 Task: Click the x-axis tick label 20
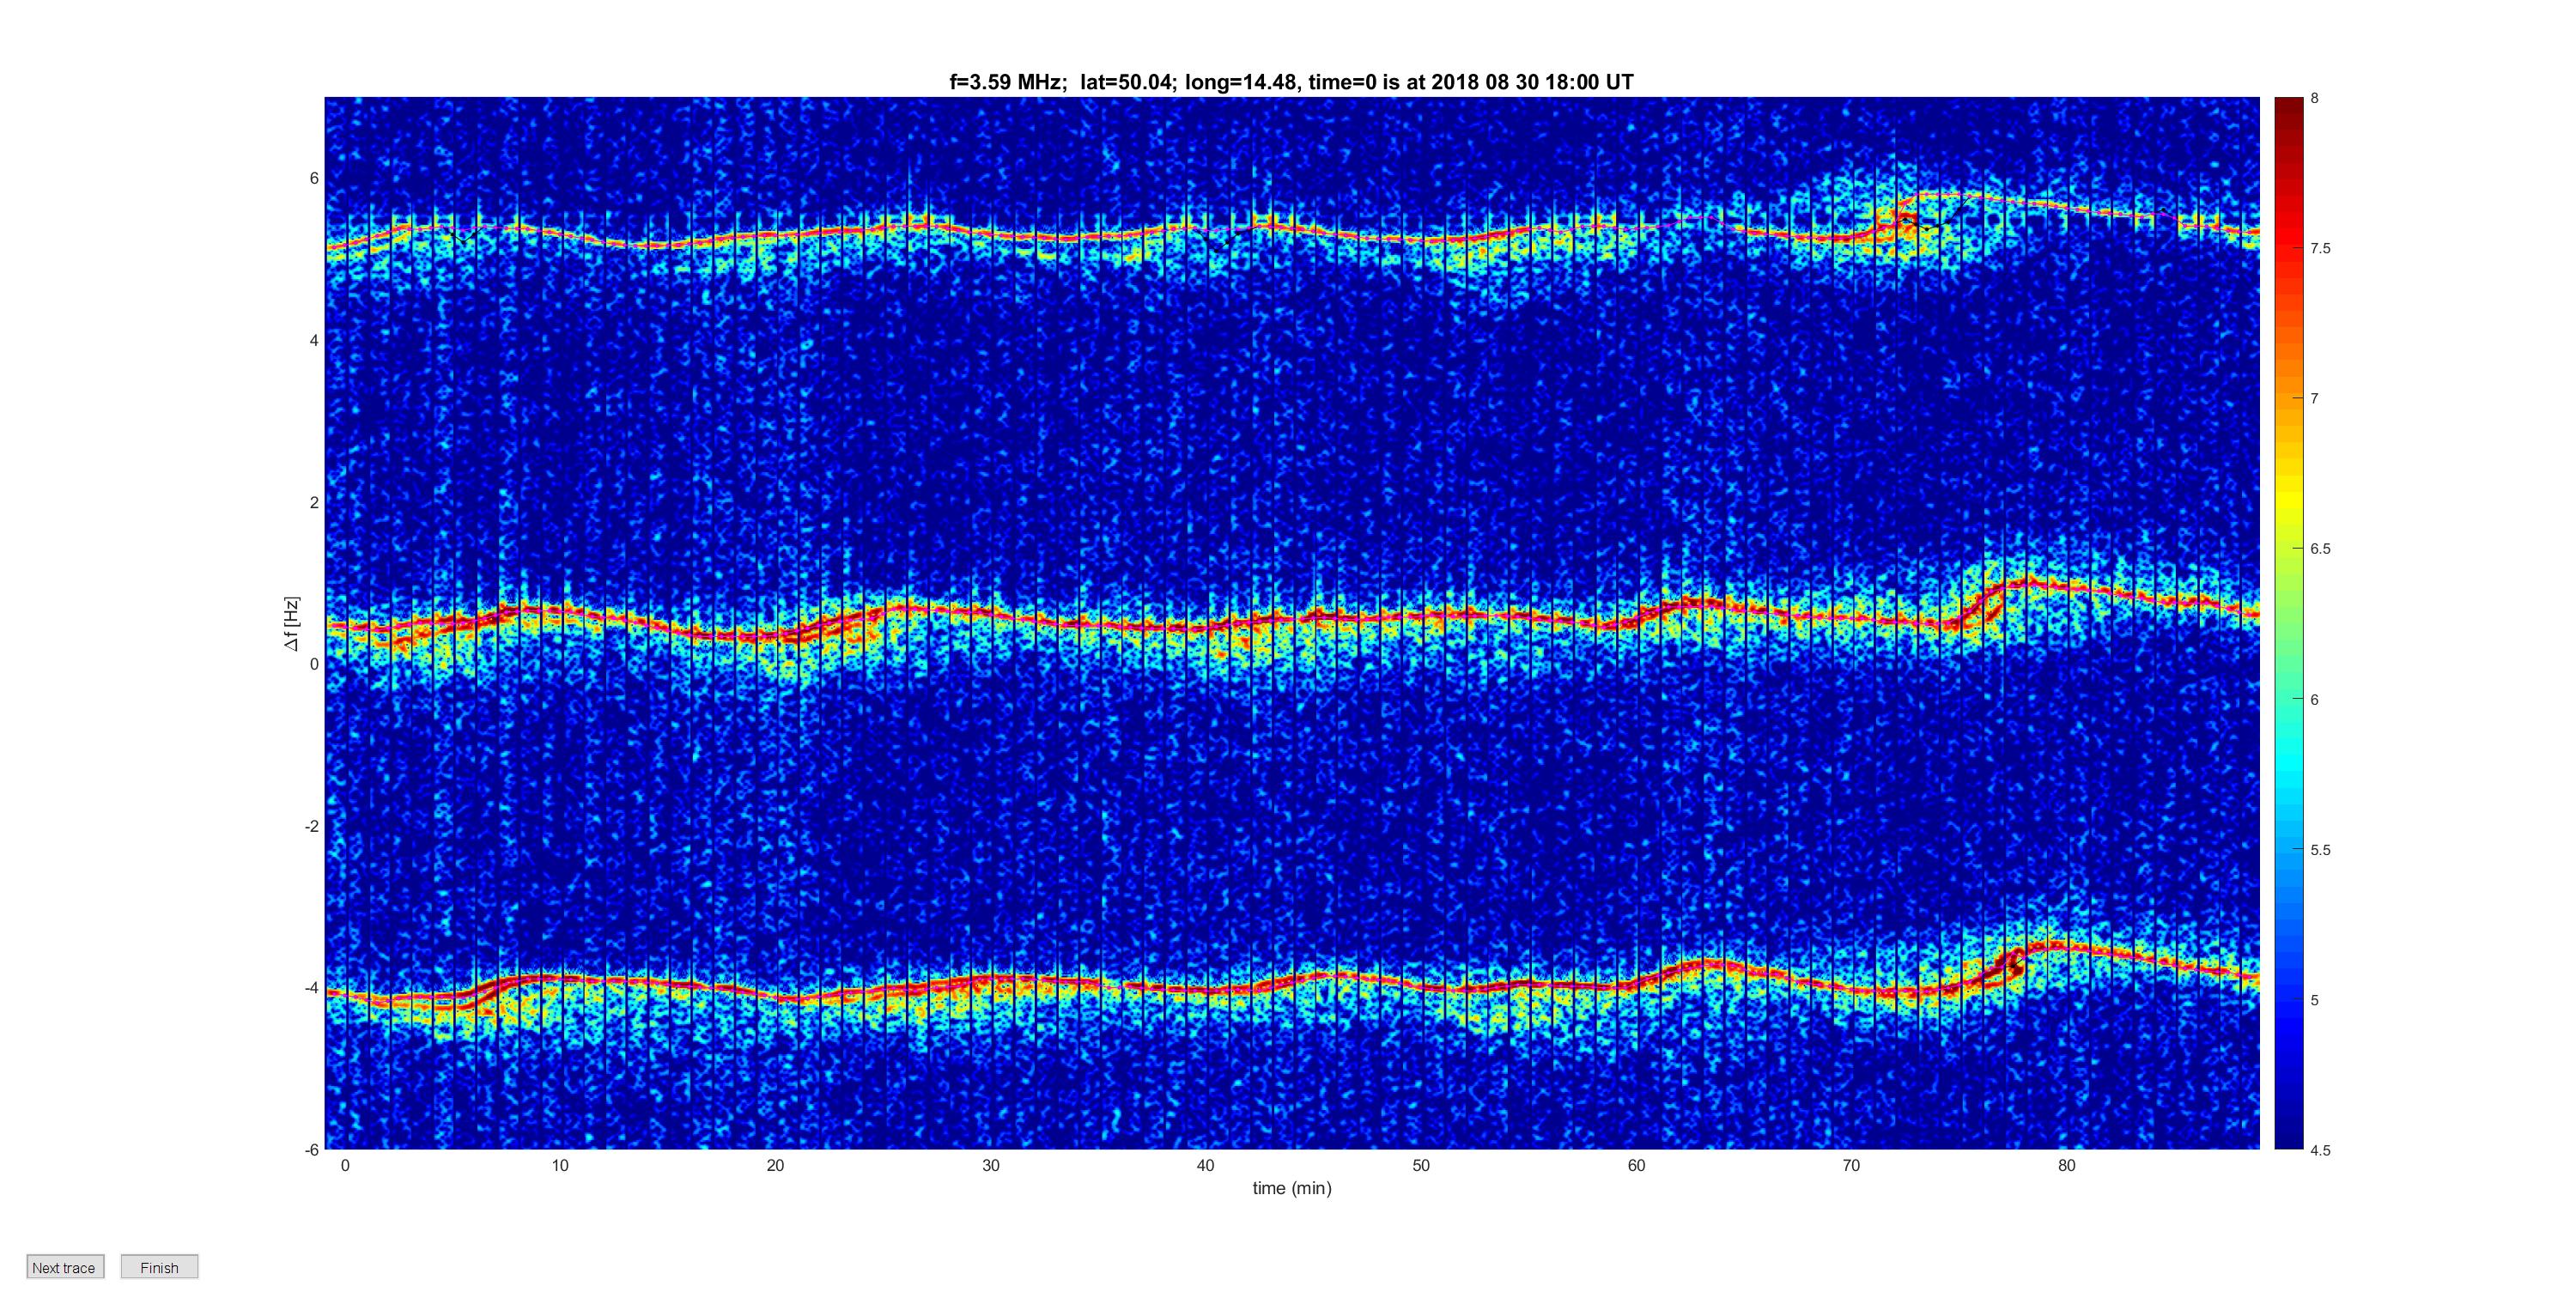point(775,1165)
